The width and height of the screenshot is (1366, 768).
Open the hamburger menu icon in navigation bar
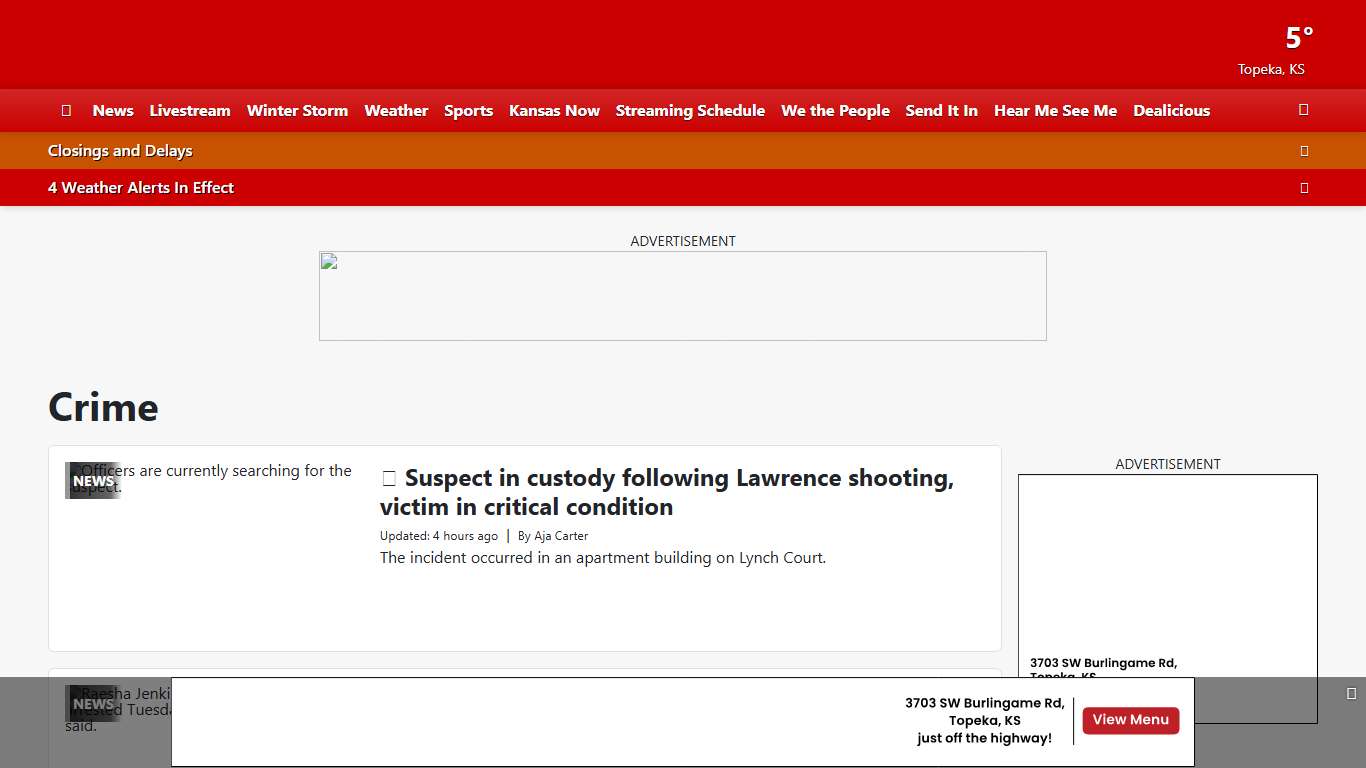coord(66,111)
